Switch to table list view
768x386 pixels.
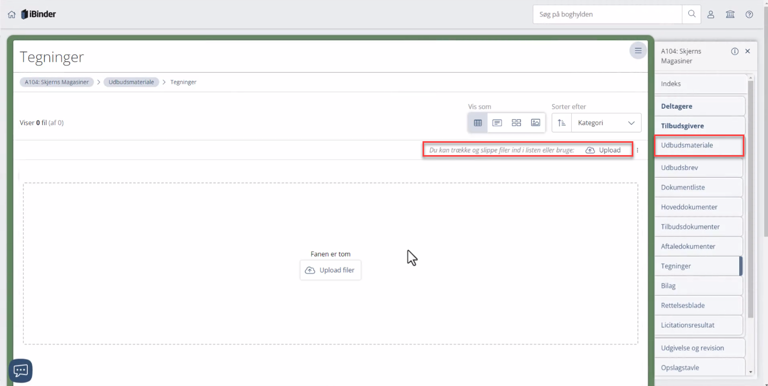pos(478,123)
